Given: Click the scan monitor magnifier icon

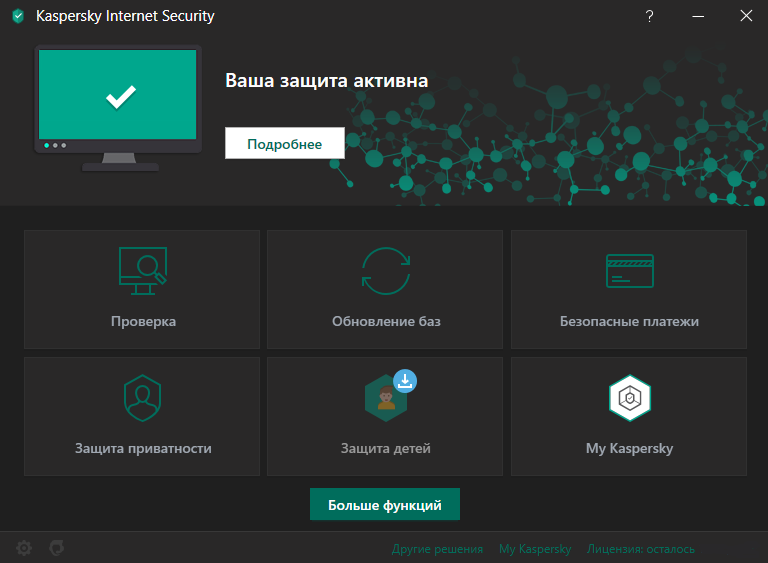Looking at the screenshot, I should (143, 270).
